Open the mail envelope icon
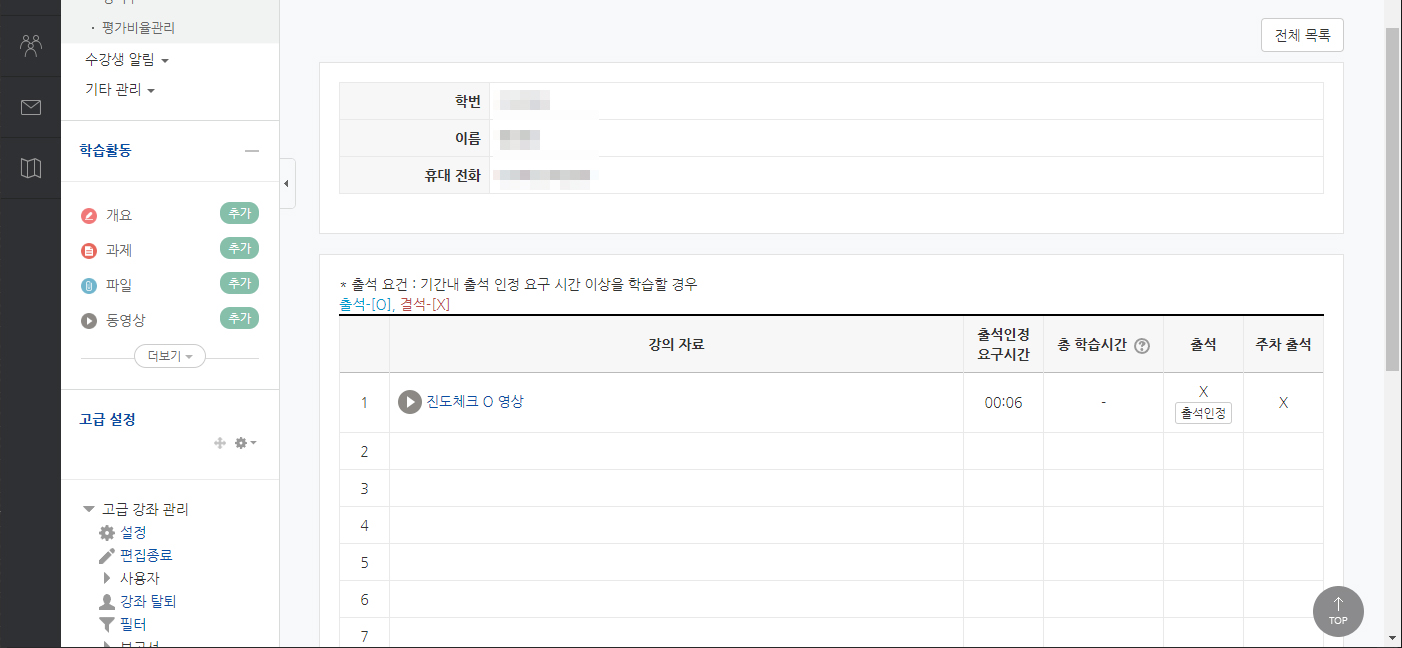Image resolution: width=1402 pixels, height=648 pixels. (31, 107)
